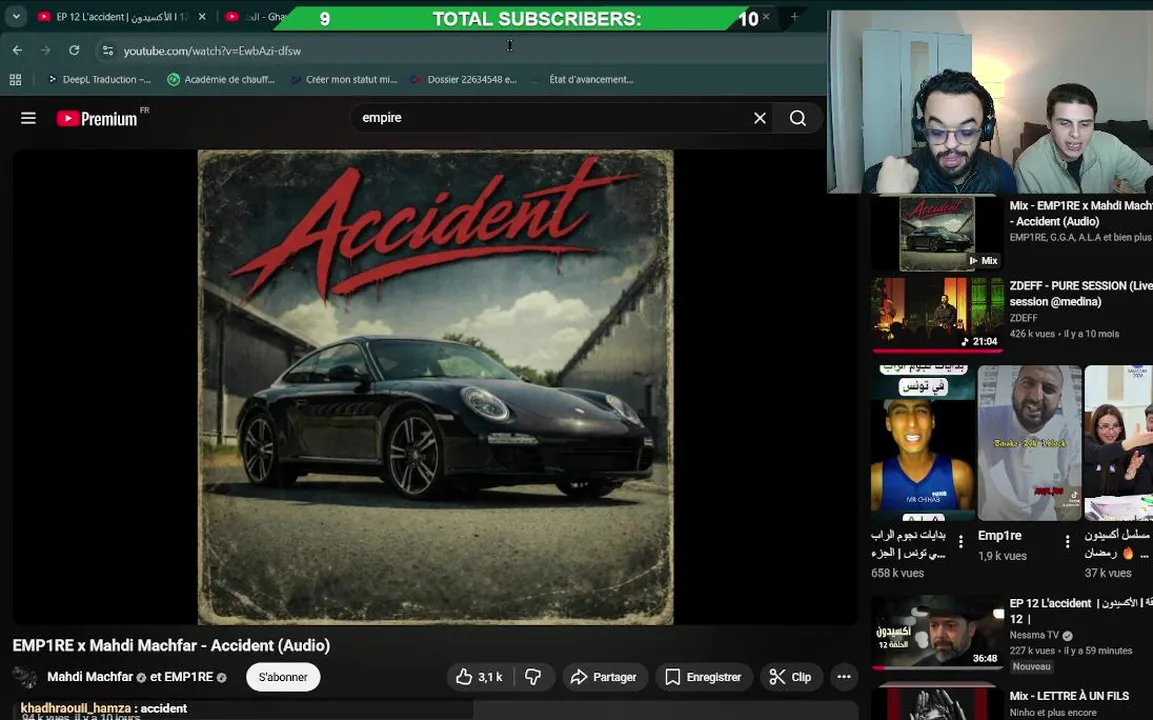Clear the search text with X icon
The image size is (1153, 720).
coord(760,118)
